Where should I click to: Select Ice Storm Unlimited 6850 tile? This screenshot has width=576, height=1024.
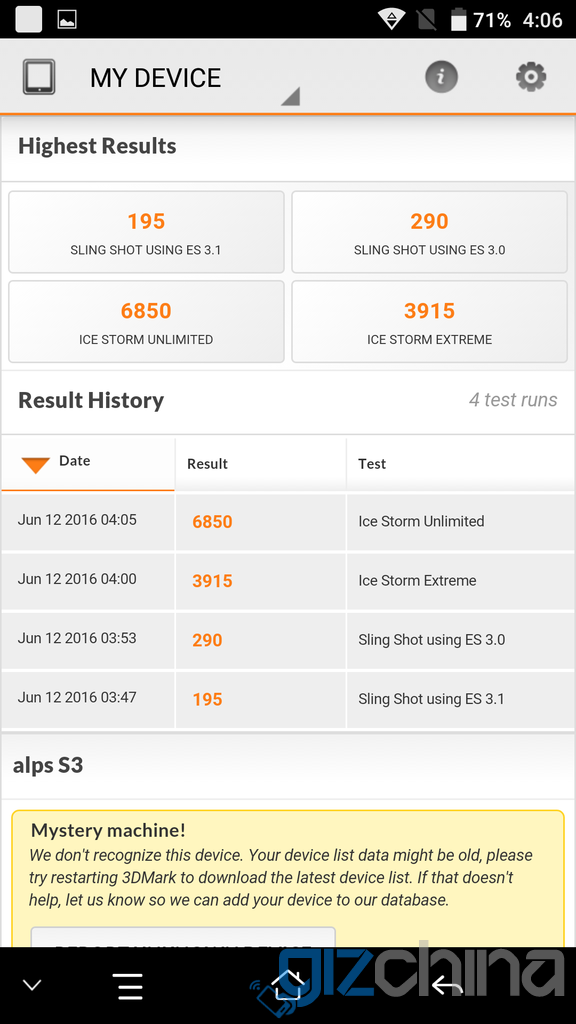pos(146,321)
